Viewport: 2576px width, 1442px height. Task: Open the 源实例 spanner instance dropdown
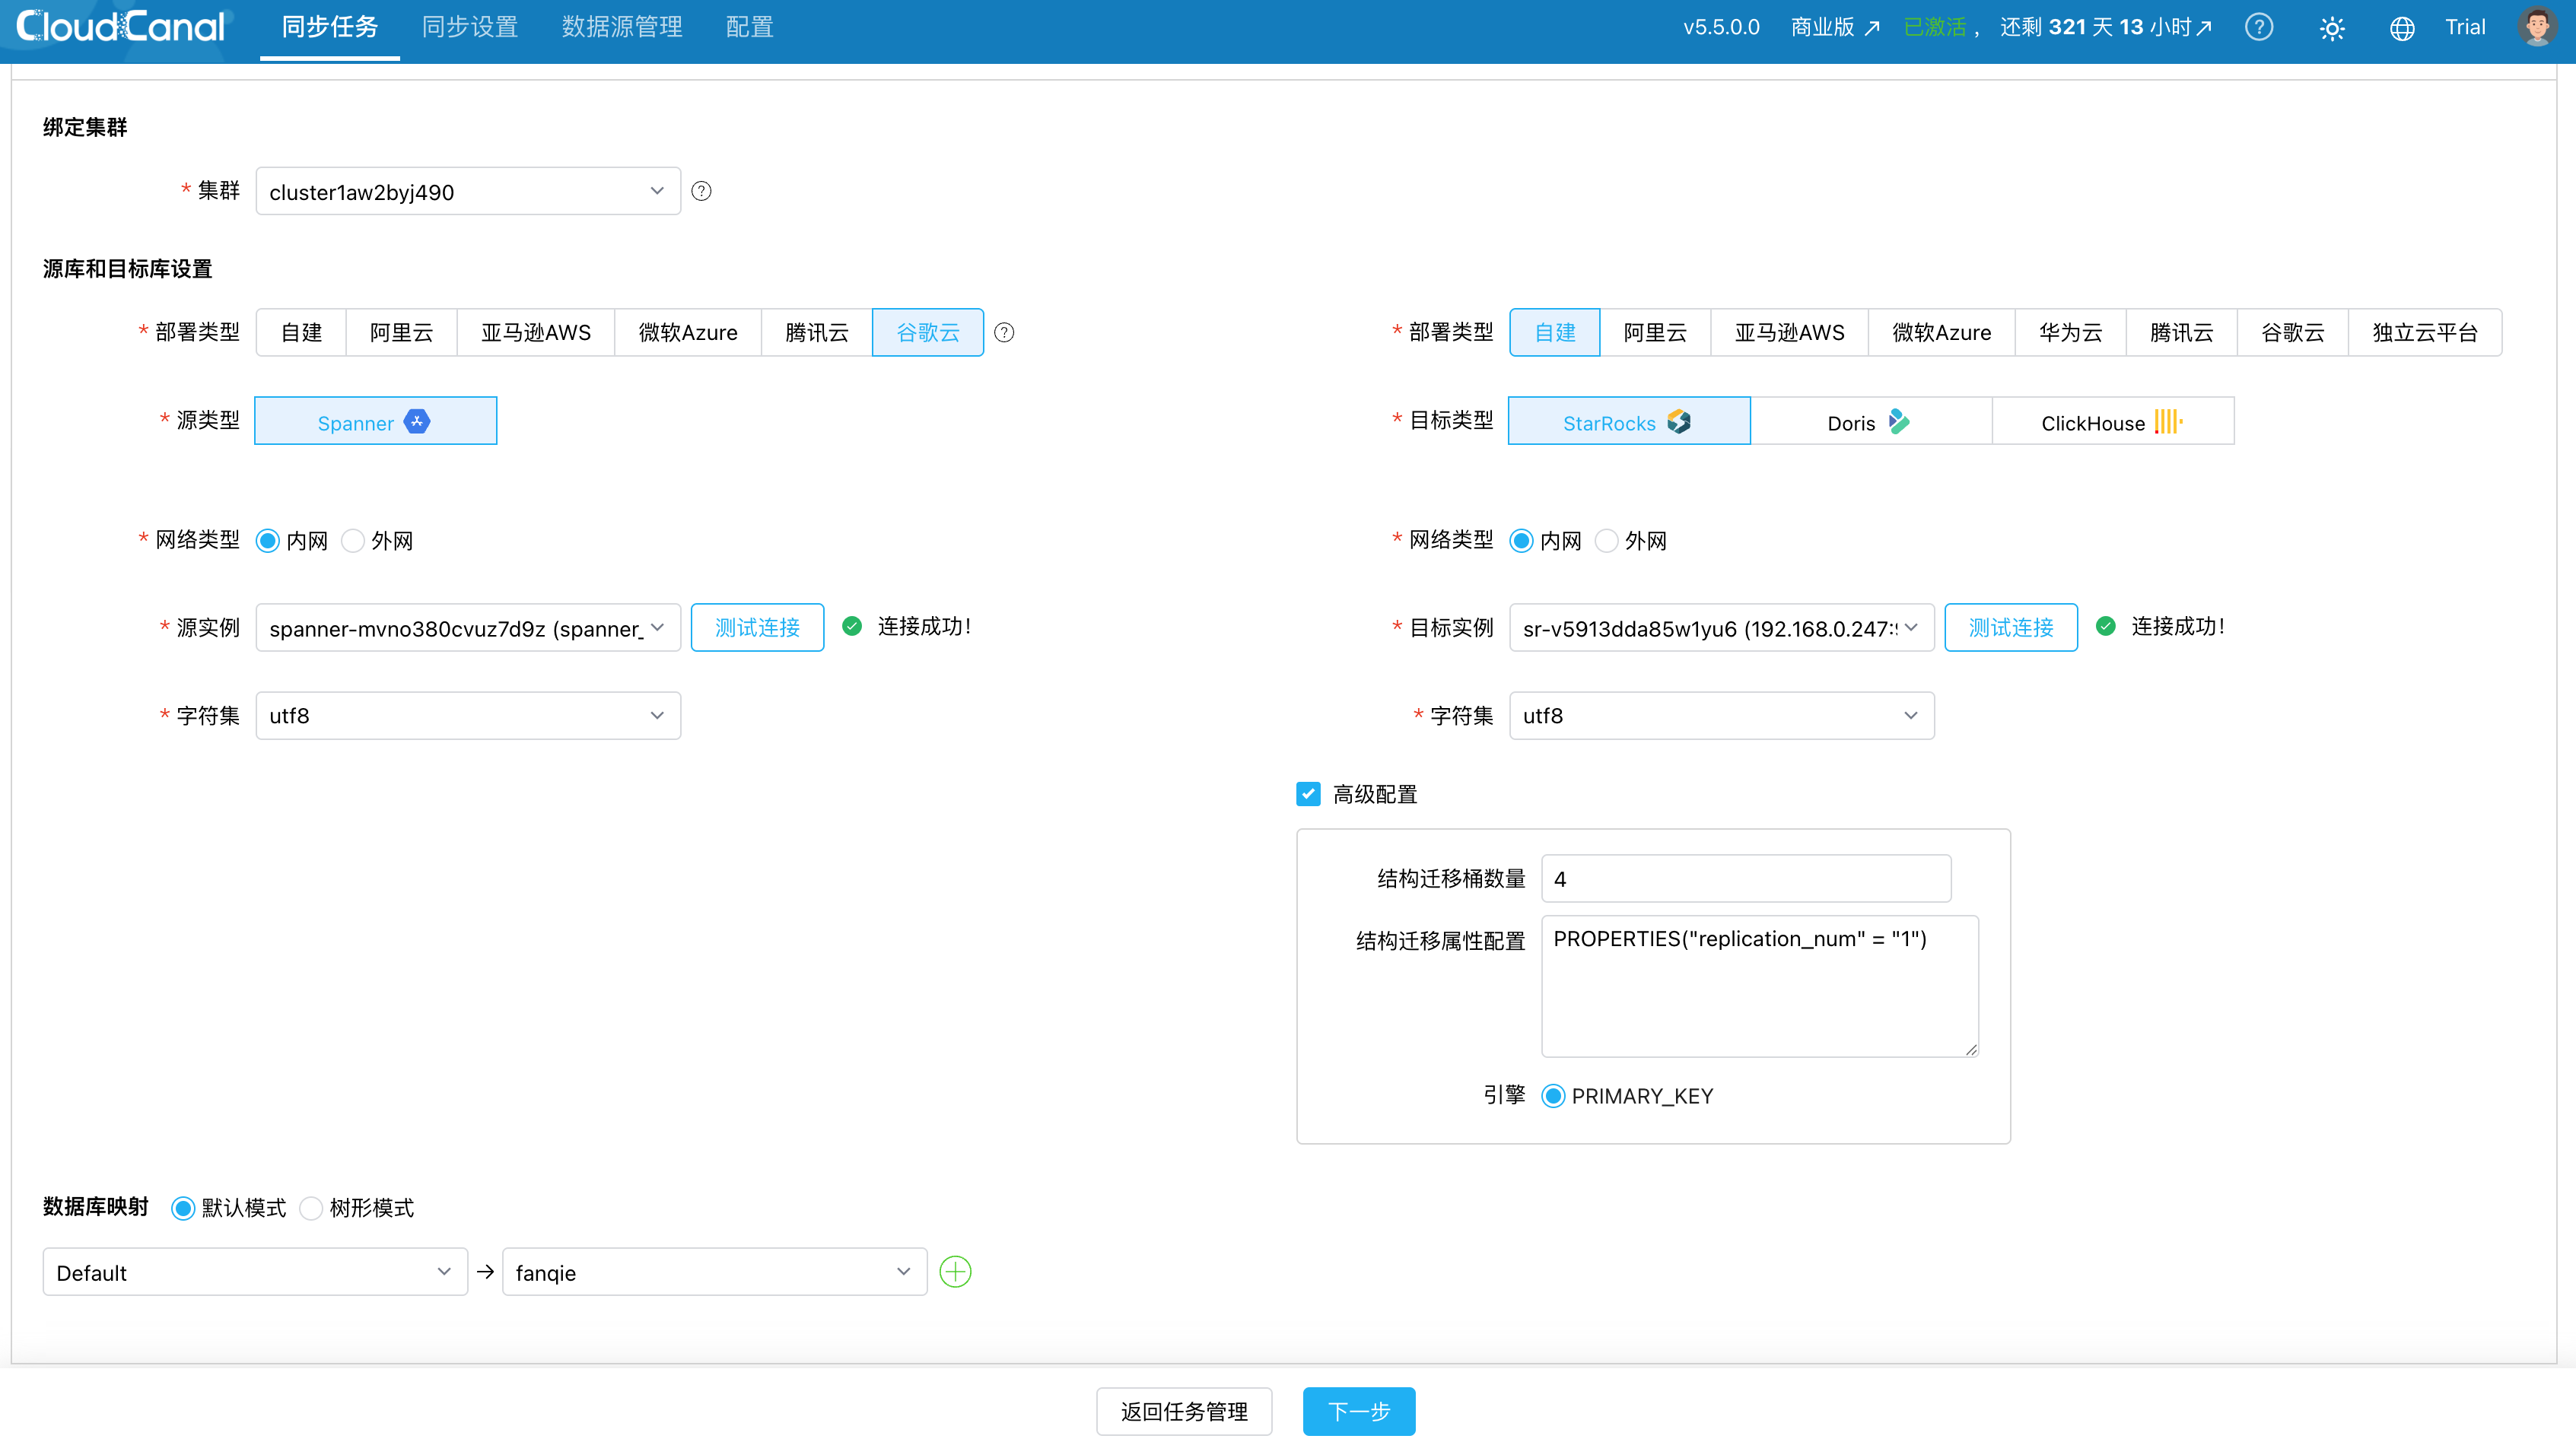467,628
